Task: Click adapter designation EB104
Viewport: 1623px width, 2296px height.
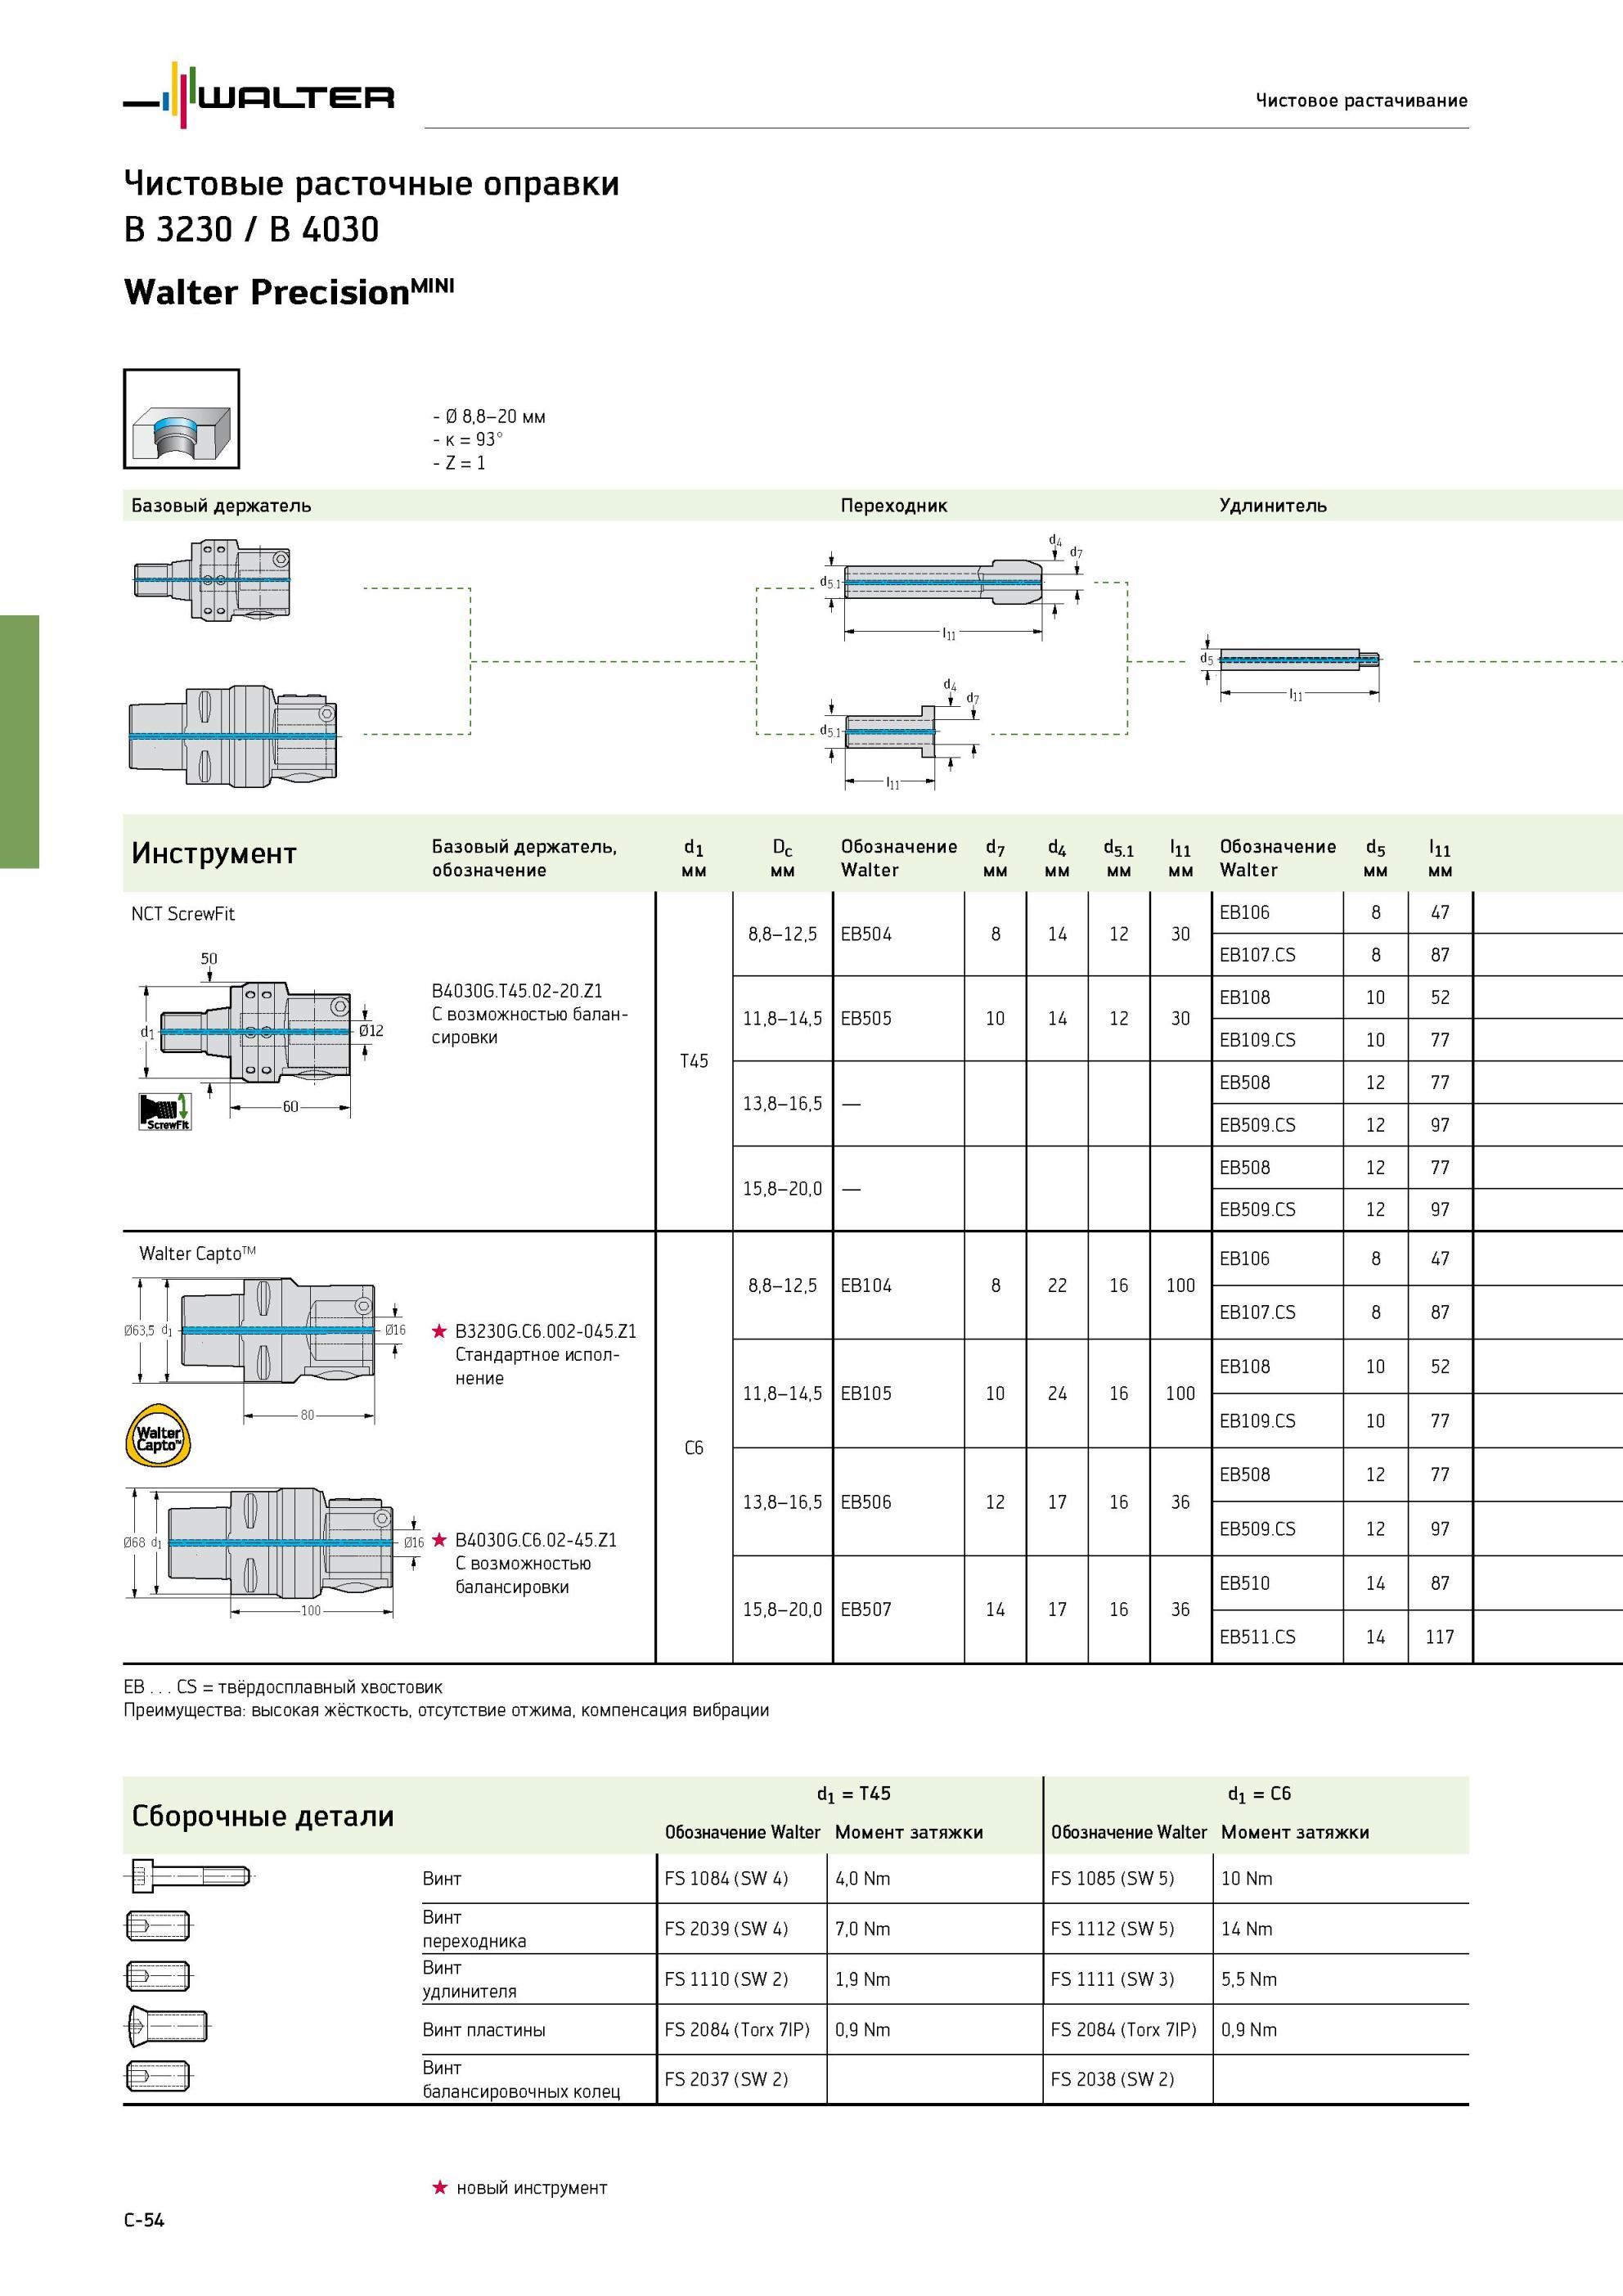Action: coord(866,1286)
